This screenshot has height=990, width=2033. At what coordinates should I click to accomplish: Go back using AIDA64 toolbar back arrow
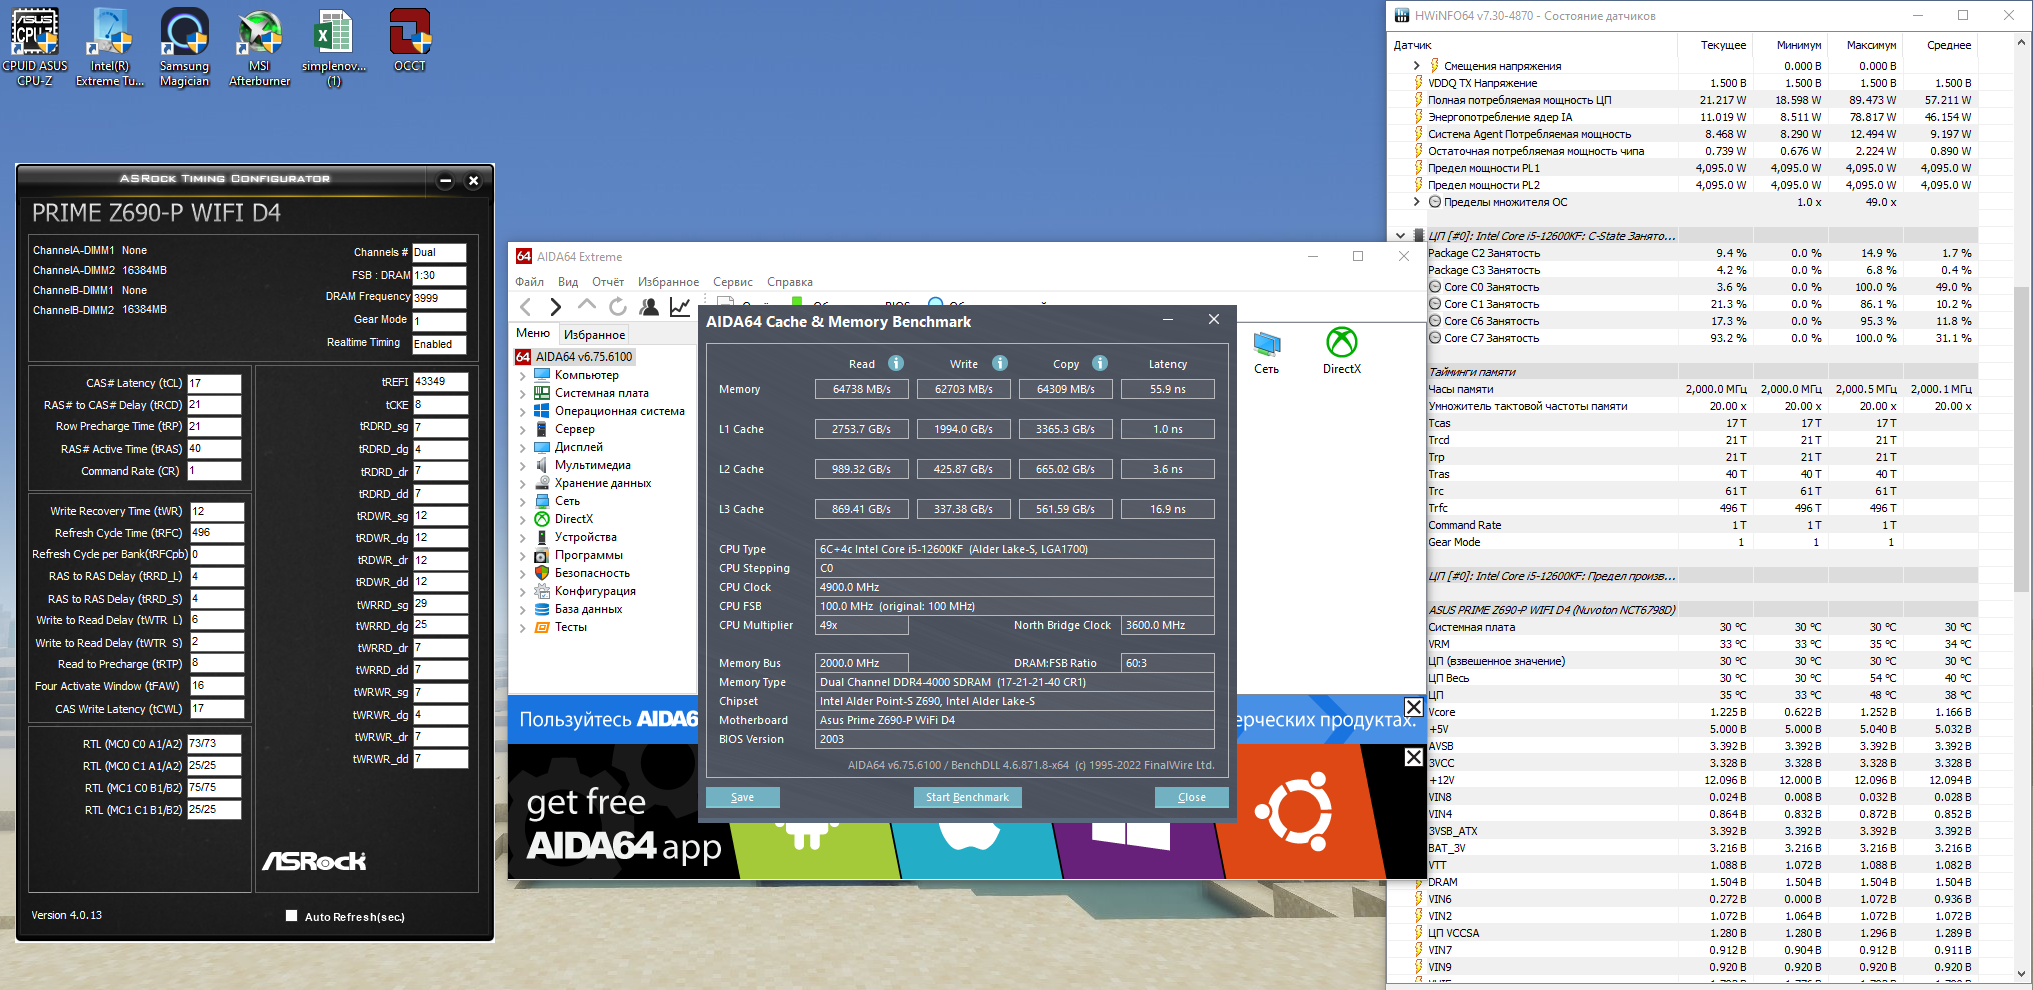coord(526,307)
